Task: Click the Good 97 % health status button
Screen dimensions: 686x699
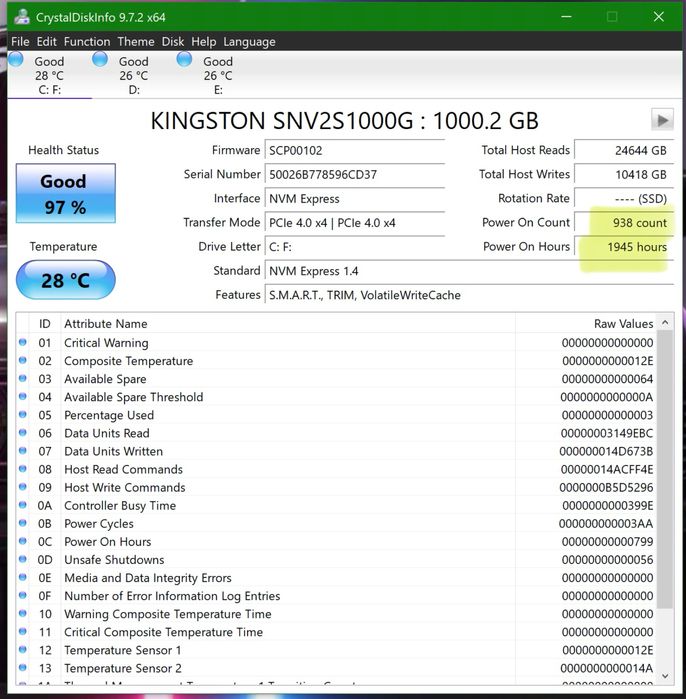Action: tap(66, 193)
